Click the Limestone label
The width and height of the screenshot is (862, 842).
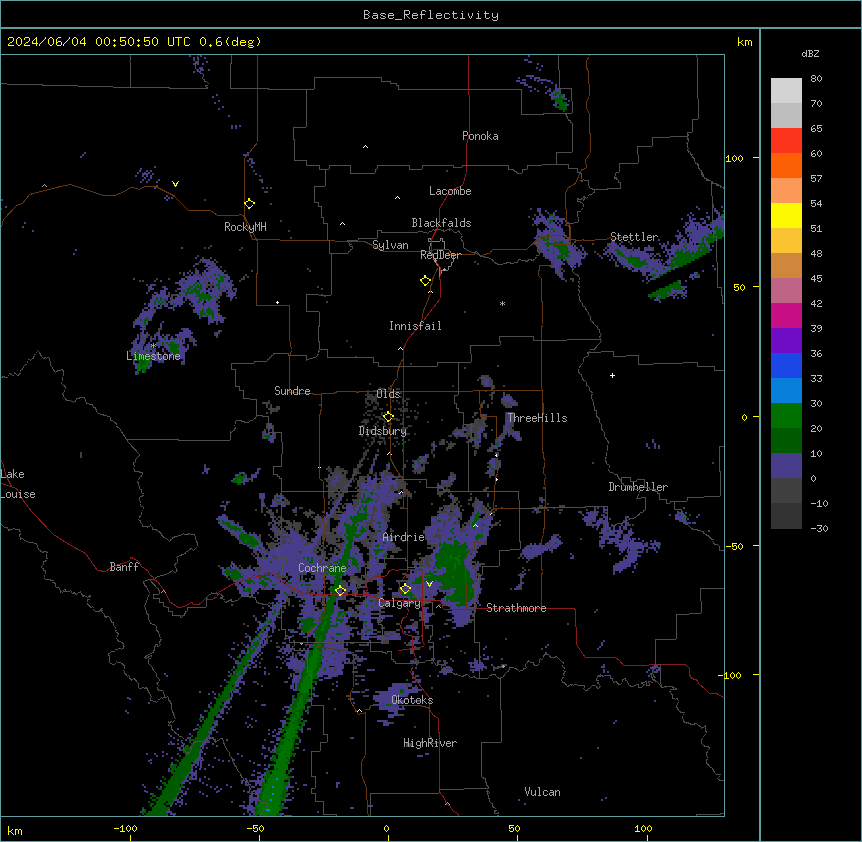tap(153, 356)
